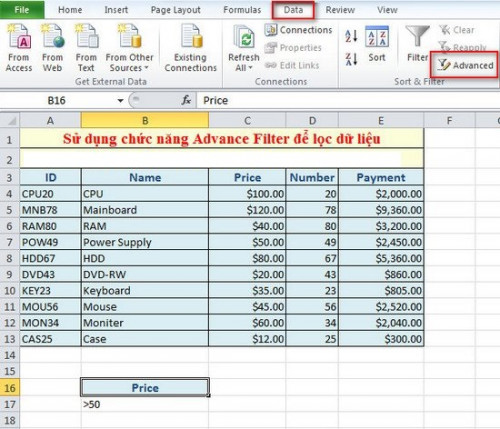Open Existing Connections
The height and width of the screenshot is (429, 500).
click(191, 48)
